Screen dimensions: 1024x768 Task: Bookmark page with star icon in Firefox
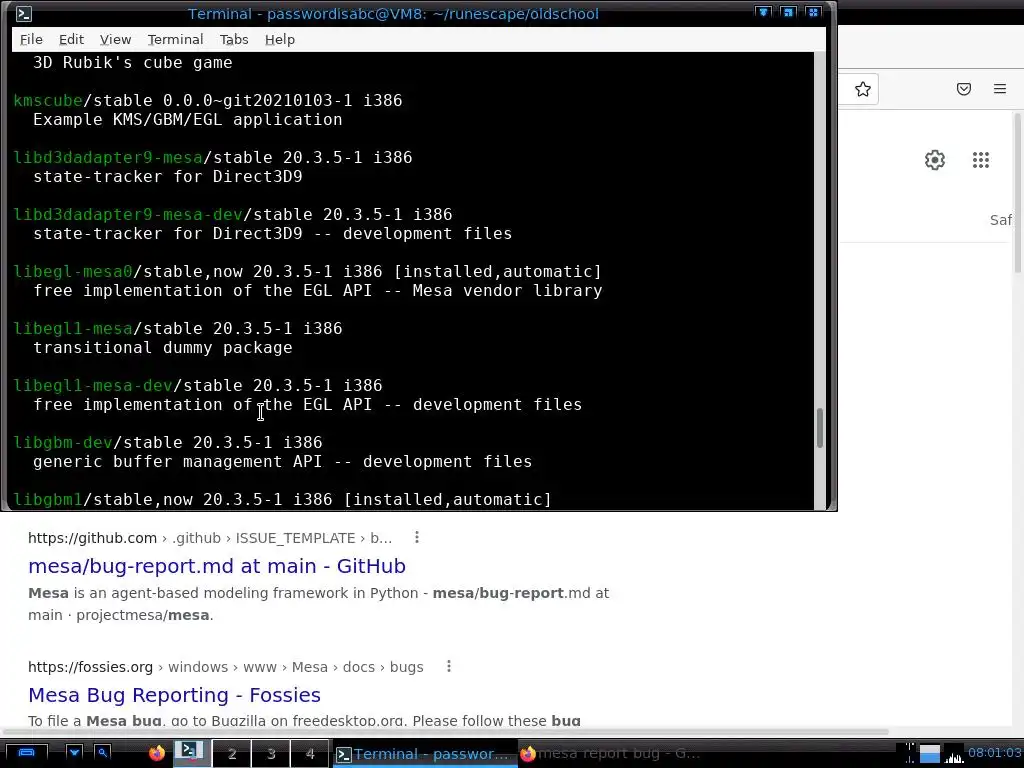pyautogui.click(x=863, y=89)
